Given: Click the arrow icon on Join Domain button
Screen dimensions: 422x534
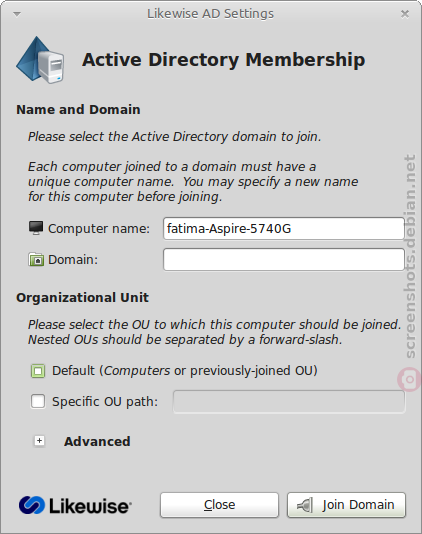Looking at the screenshot, I should point(304,505).
